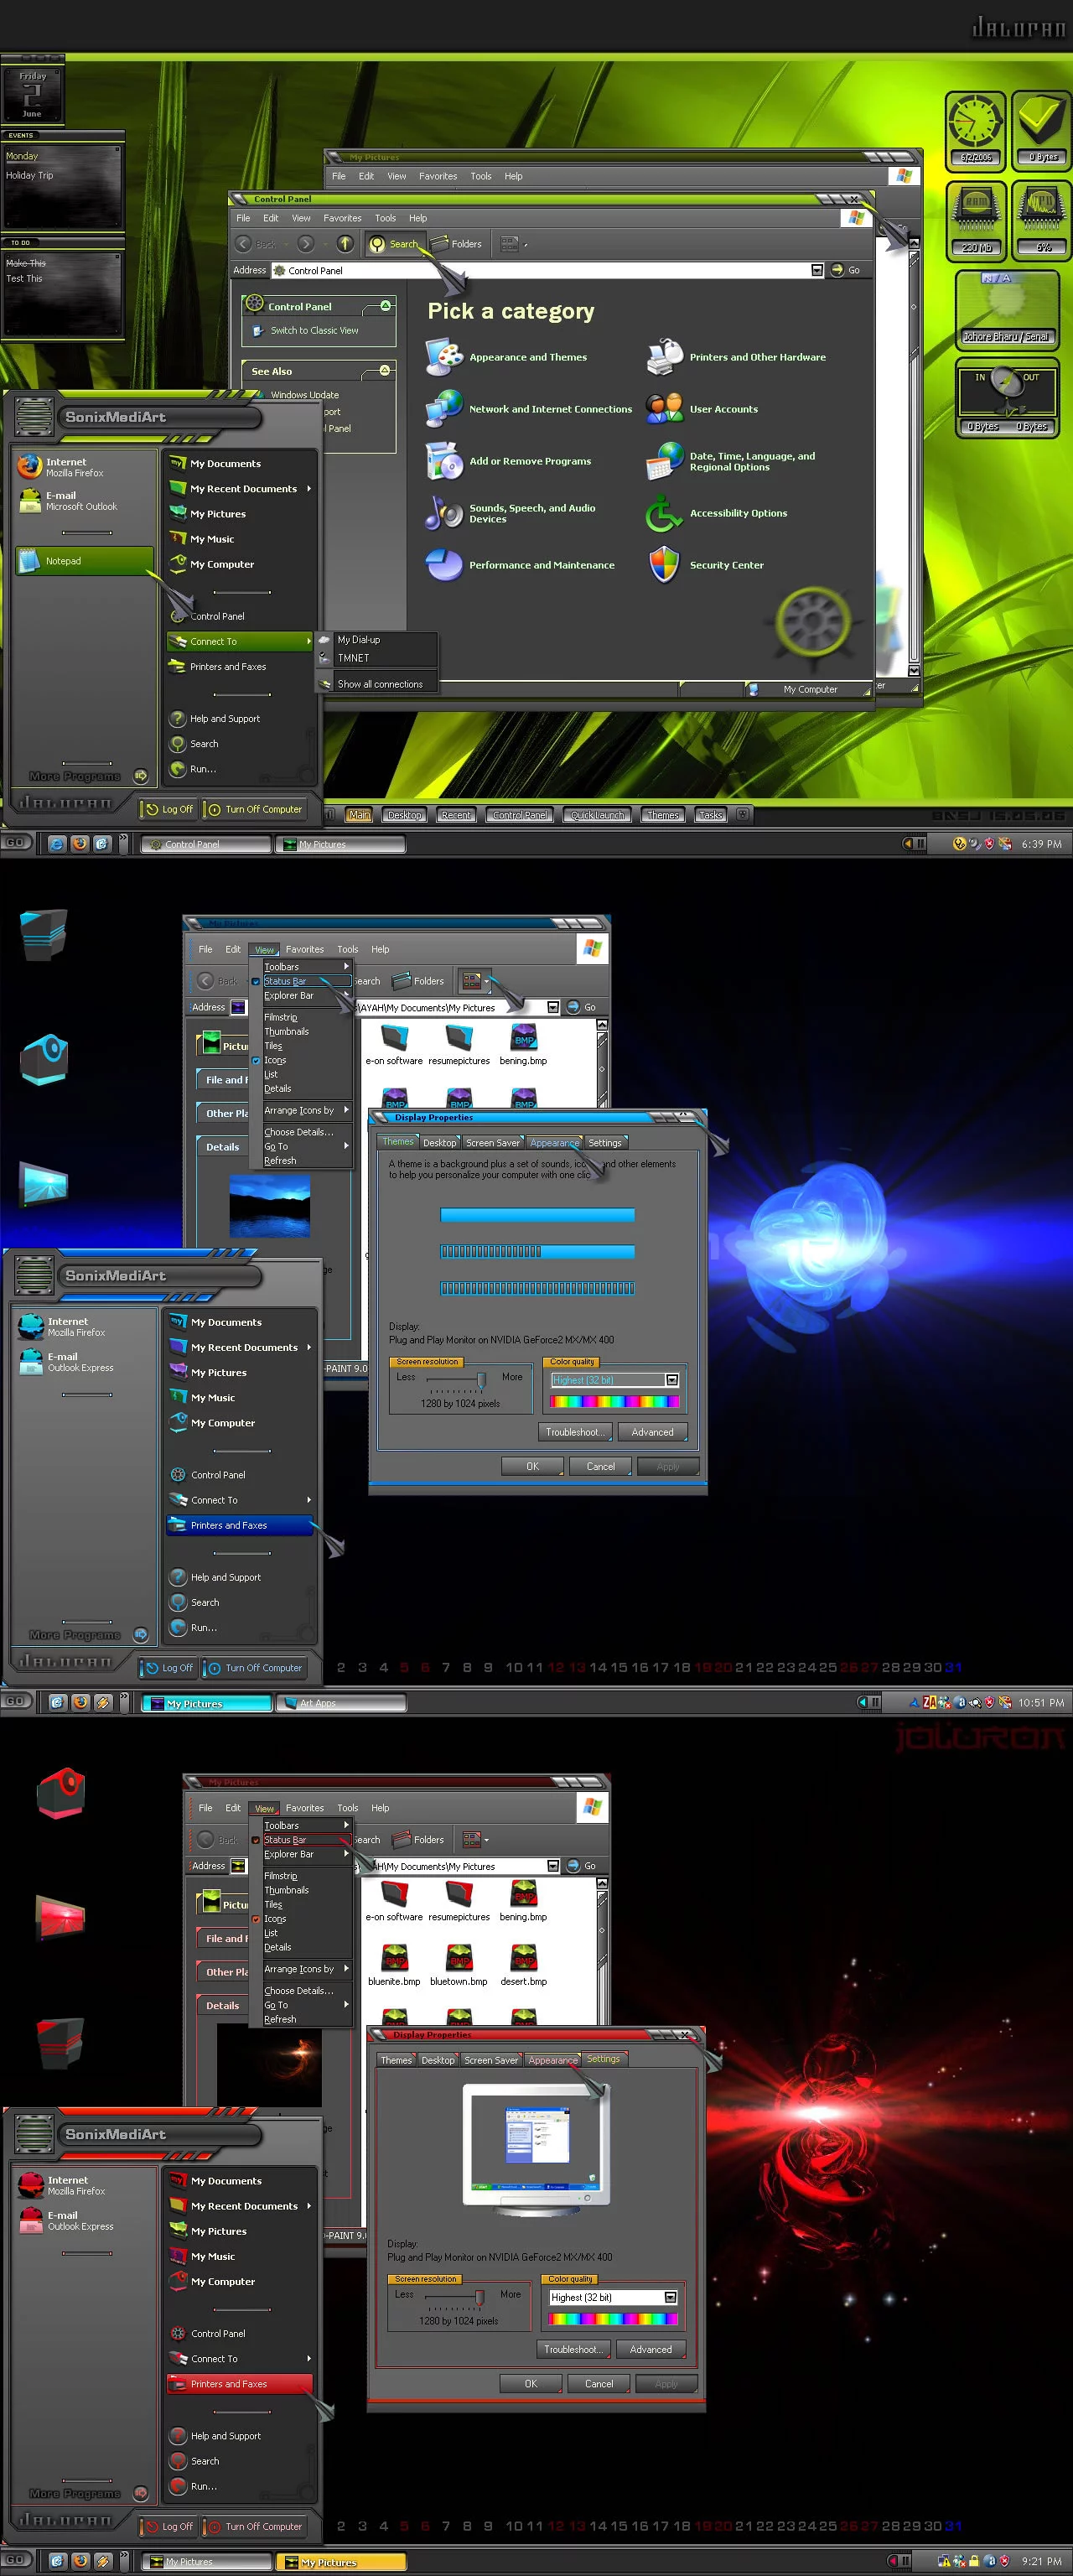Image resolution: width=1073 pixels, height=2576 pixels.
Task: Click Screen resolution slider in blue Display Properties
Action: coord(481,1380)
